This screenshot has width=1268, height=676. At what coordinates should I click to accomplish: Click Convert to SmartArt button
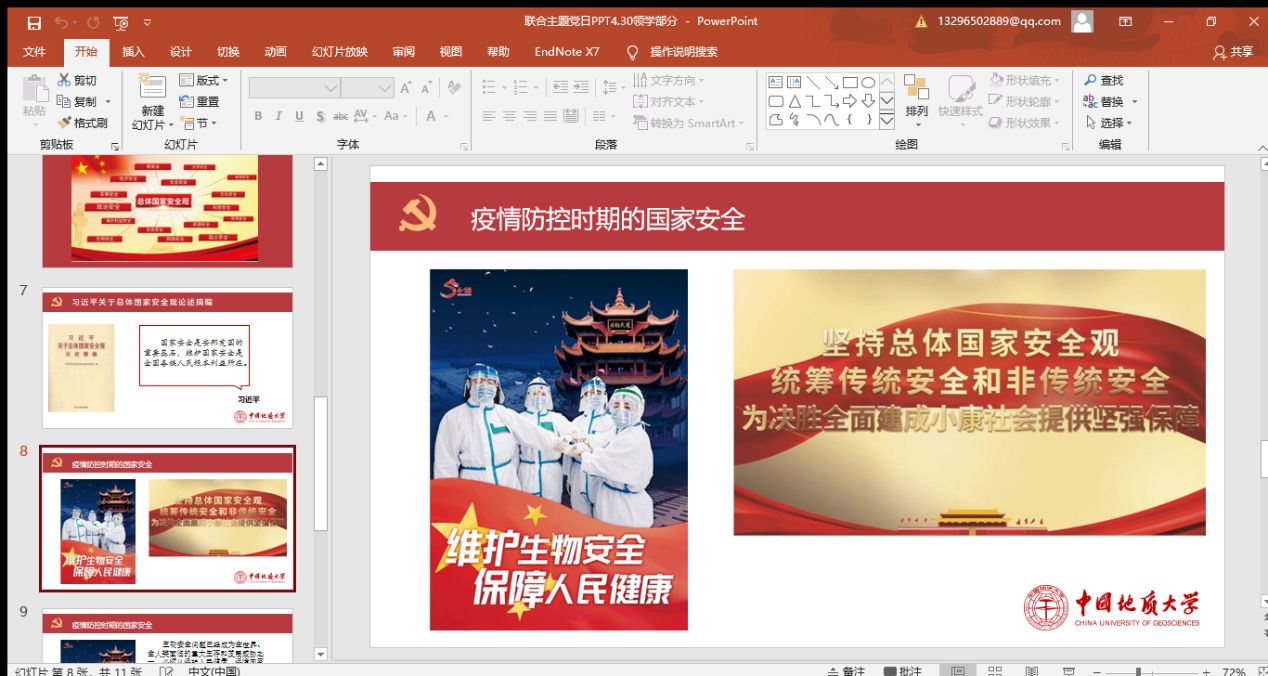[691, 123]
